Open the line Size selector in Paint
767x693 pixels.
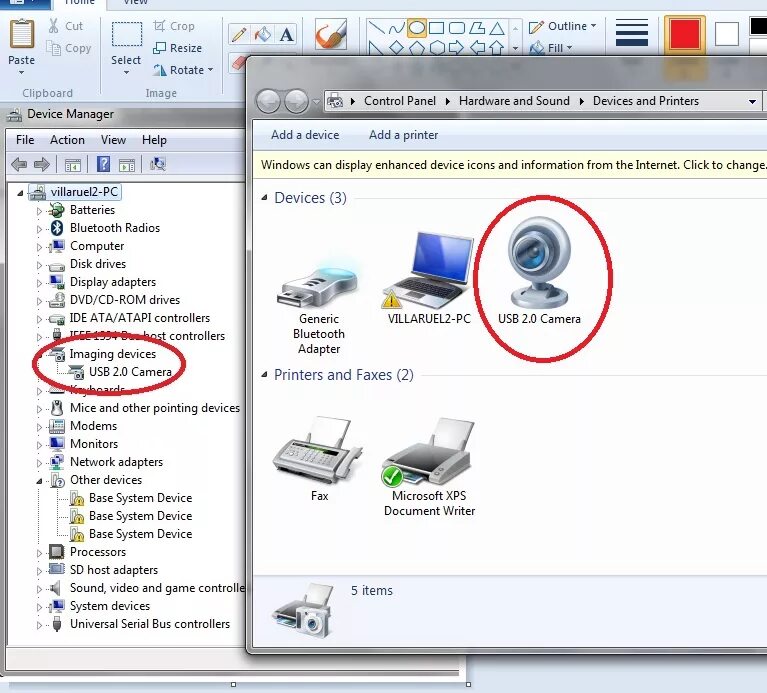click(x=632, y=33)
